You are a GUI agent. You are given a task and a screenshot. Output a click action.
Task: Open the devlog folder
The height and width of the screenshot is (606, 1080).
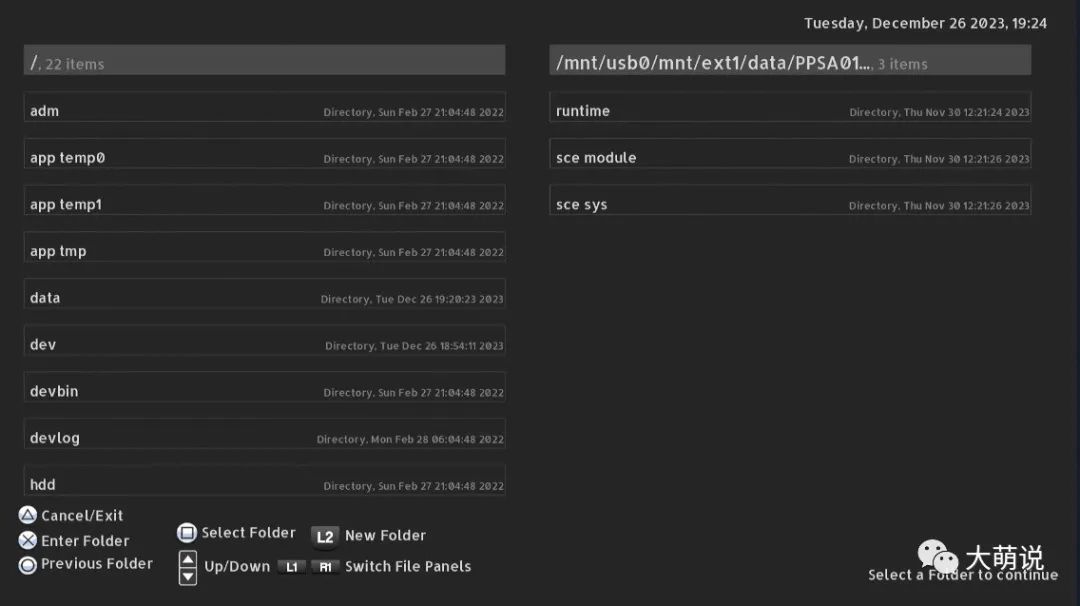pos(264,437)
